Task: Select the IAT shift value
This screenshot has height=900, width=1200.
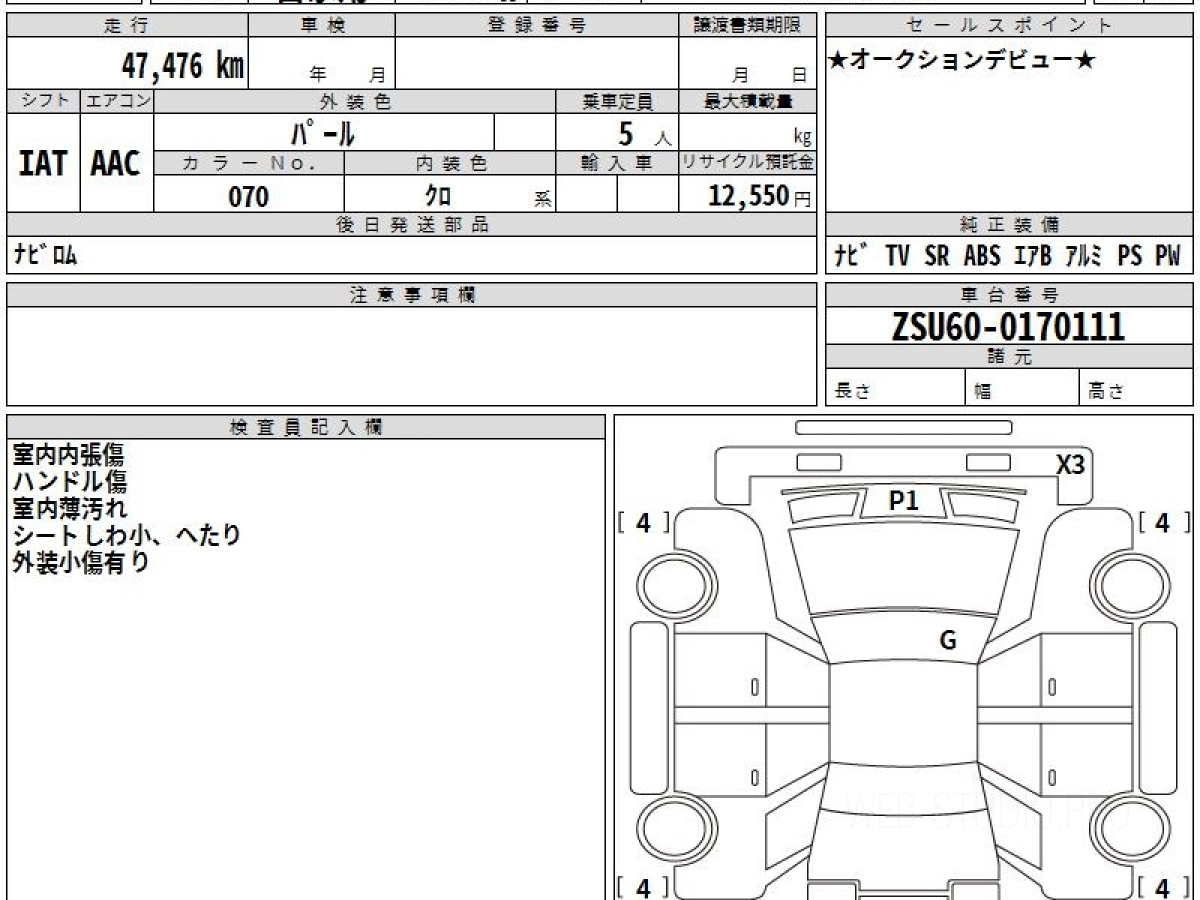Action: 43,164
